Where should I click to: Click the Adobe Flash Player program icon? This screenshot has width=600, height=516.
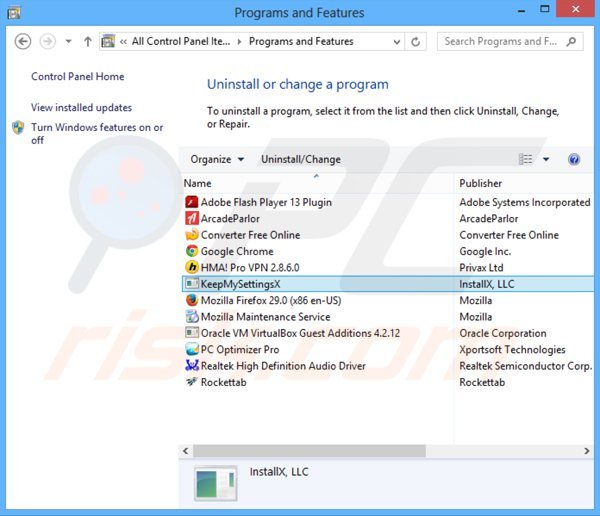pos(192,202)
